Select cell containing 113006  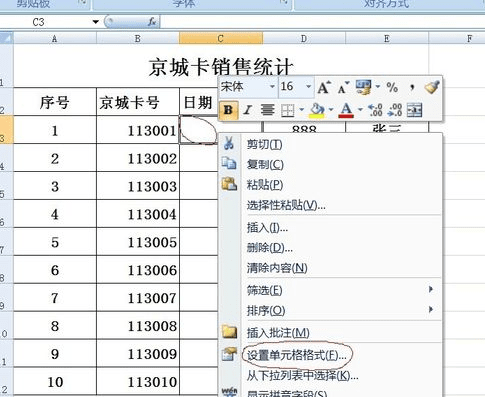click(138, 270)
